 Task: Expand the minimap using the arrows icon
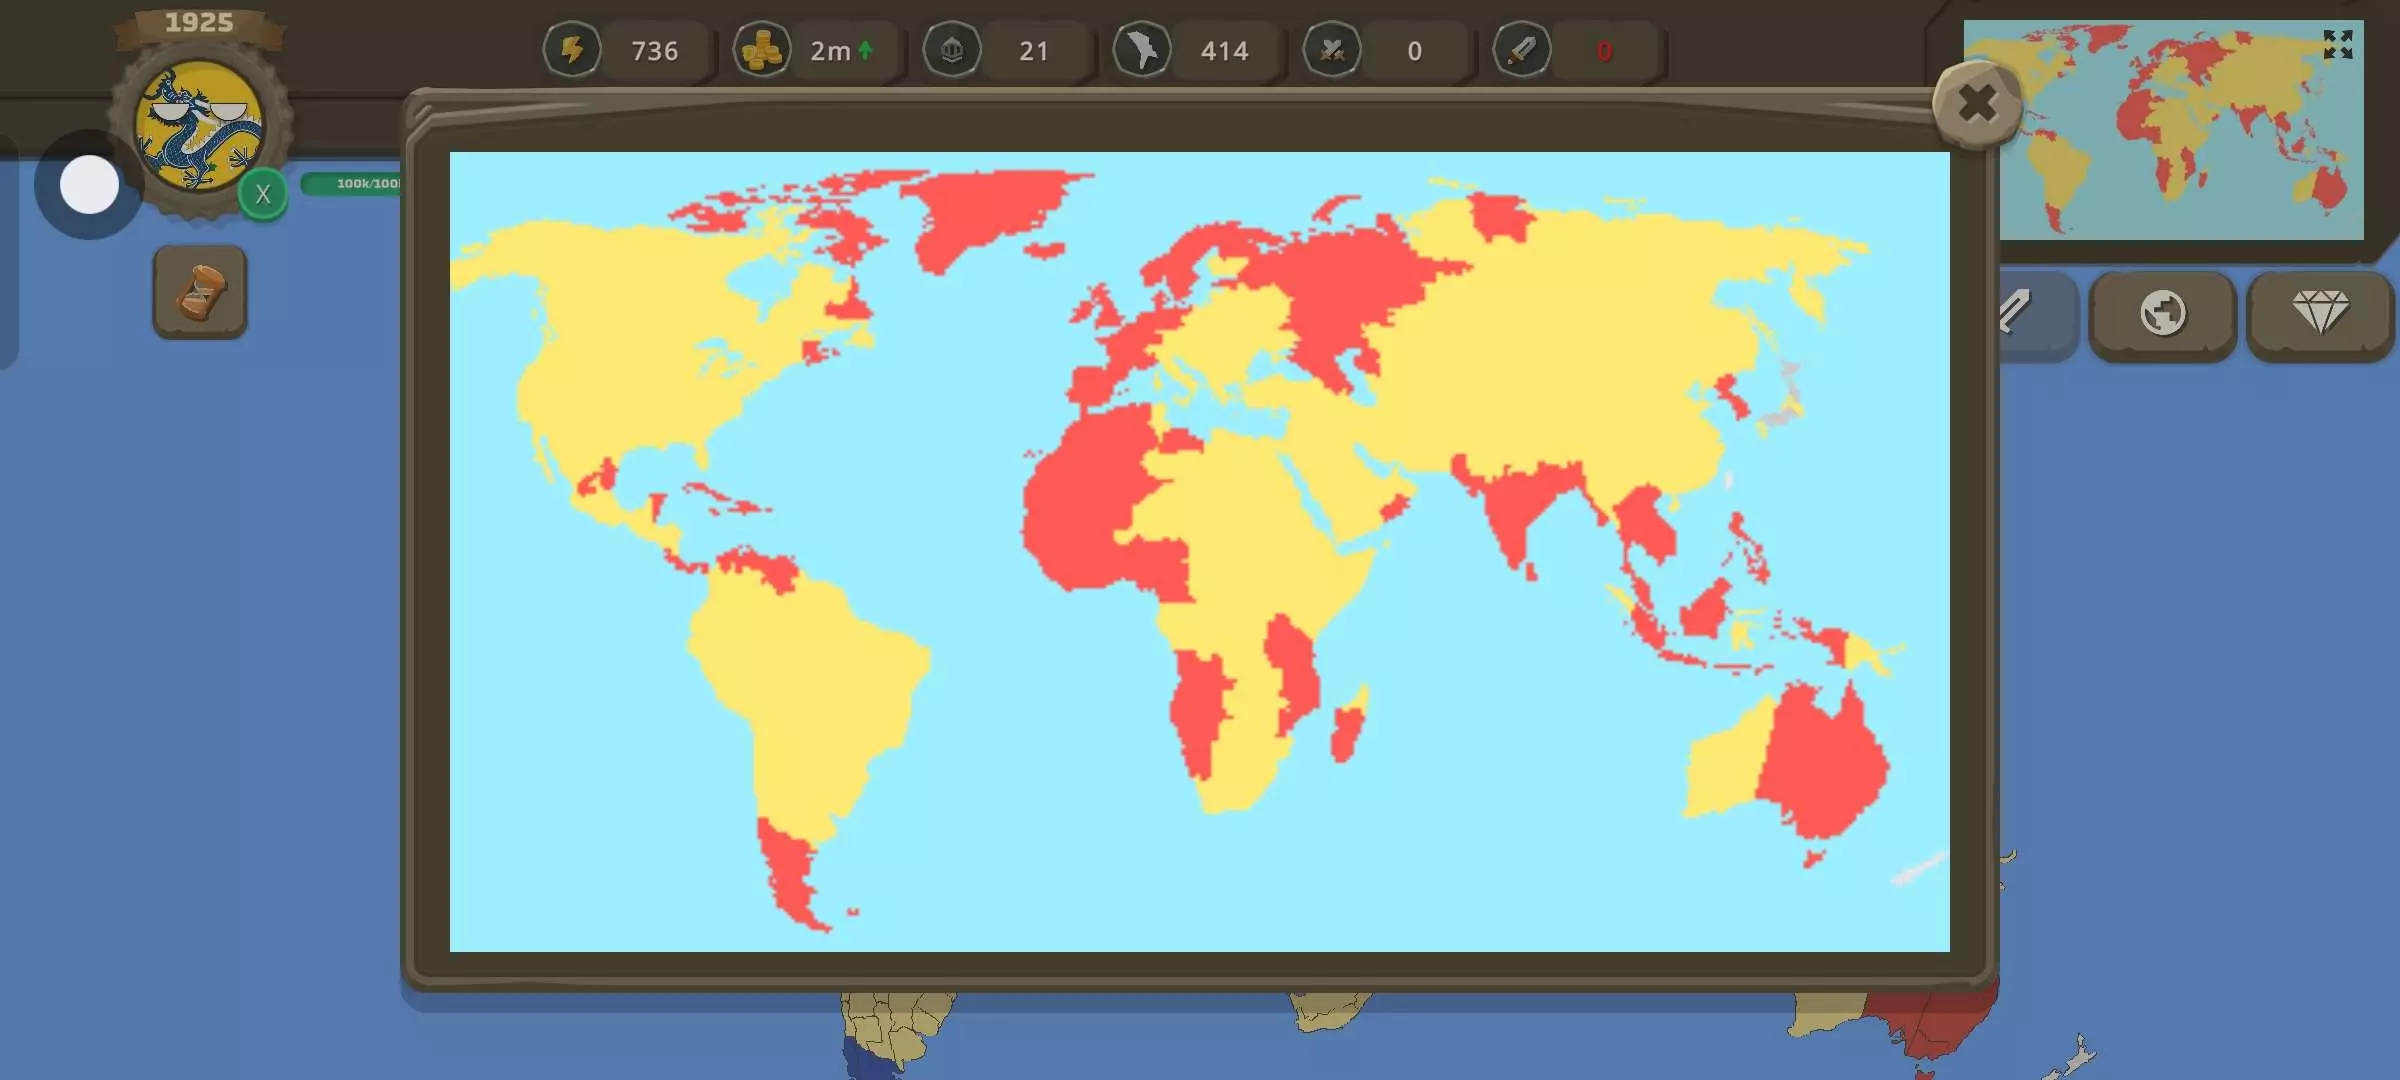point(2338,44)
